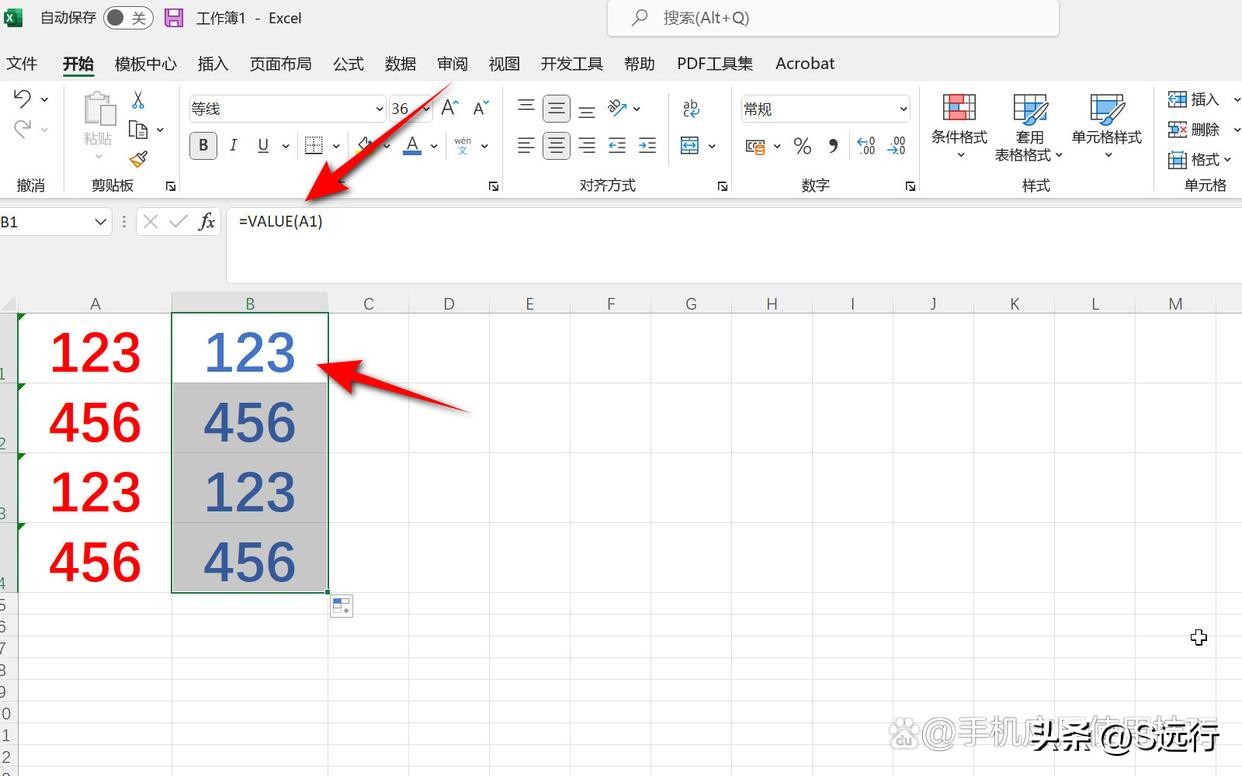
Task: Open the 条件格式 conditional formatting menu
Action: (x=959, y=126)
